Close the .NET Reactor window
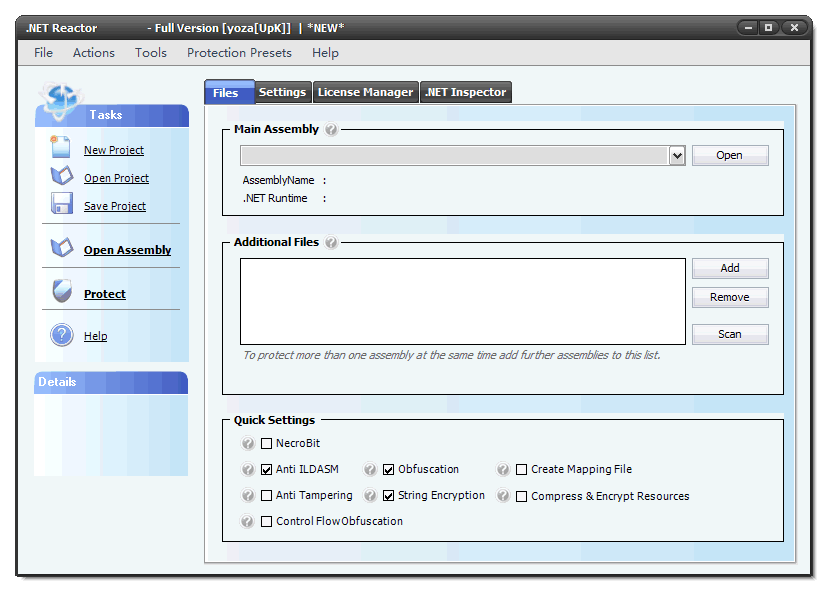Viewport: 828px width, 594px height. click(x=794, y=28)
